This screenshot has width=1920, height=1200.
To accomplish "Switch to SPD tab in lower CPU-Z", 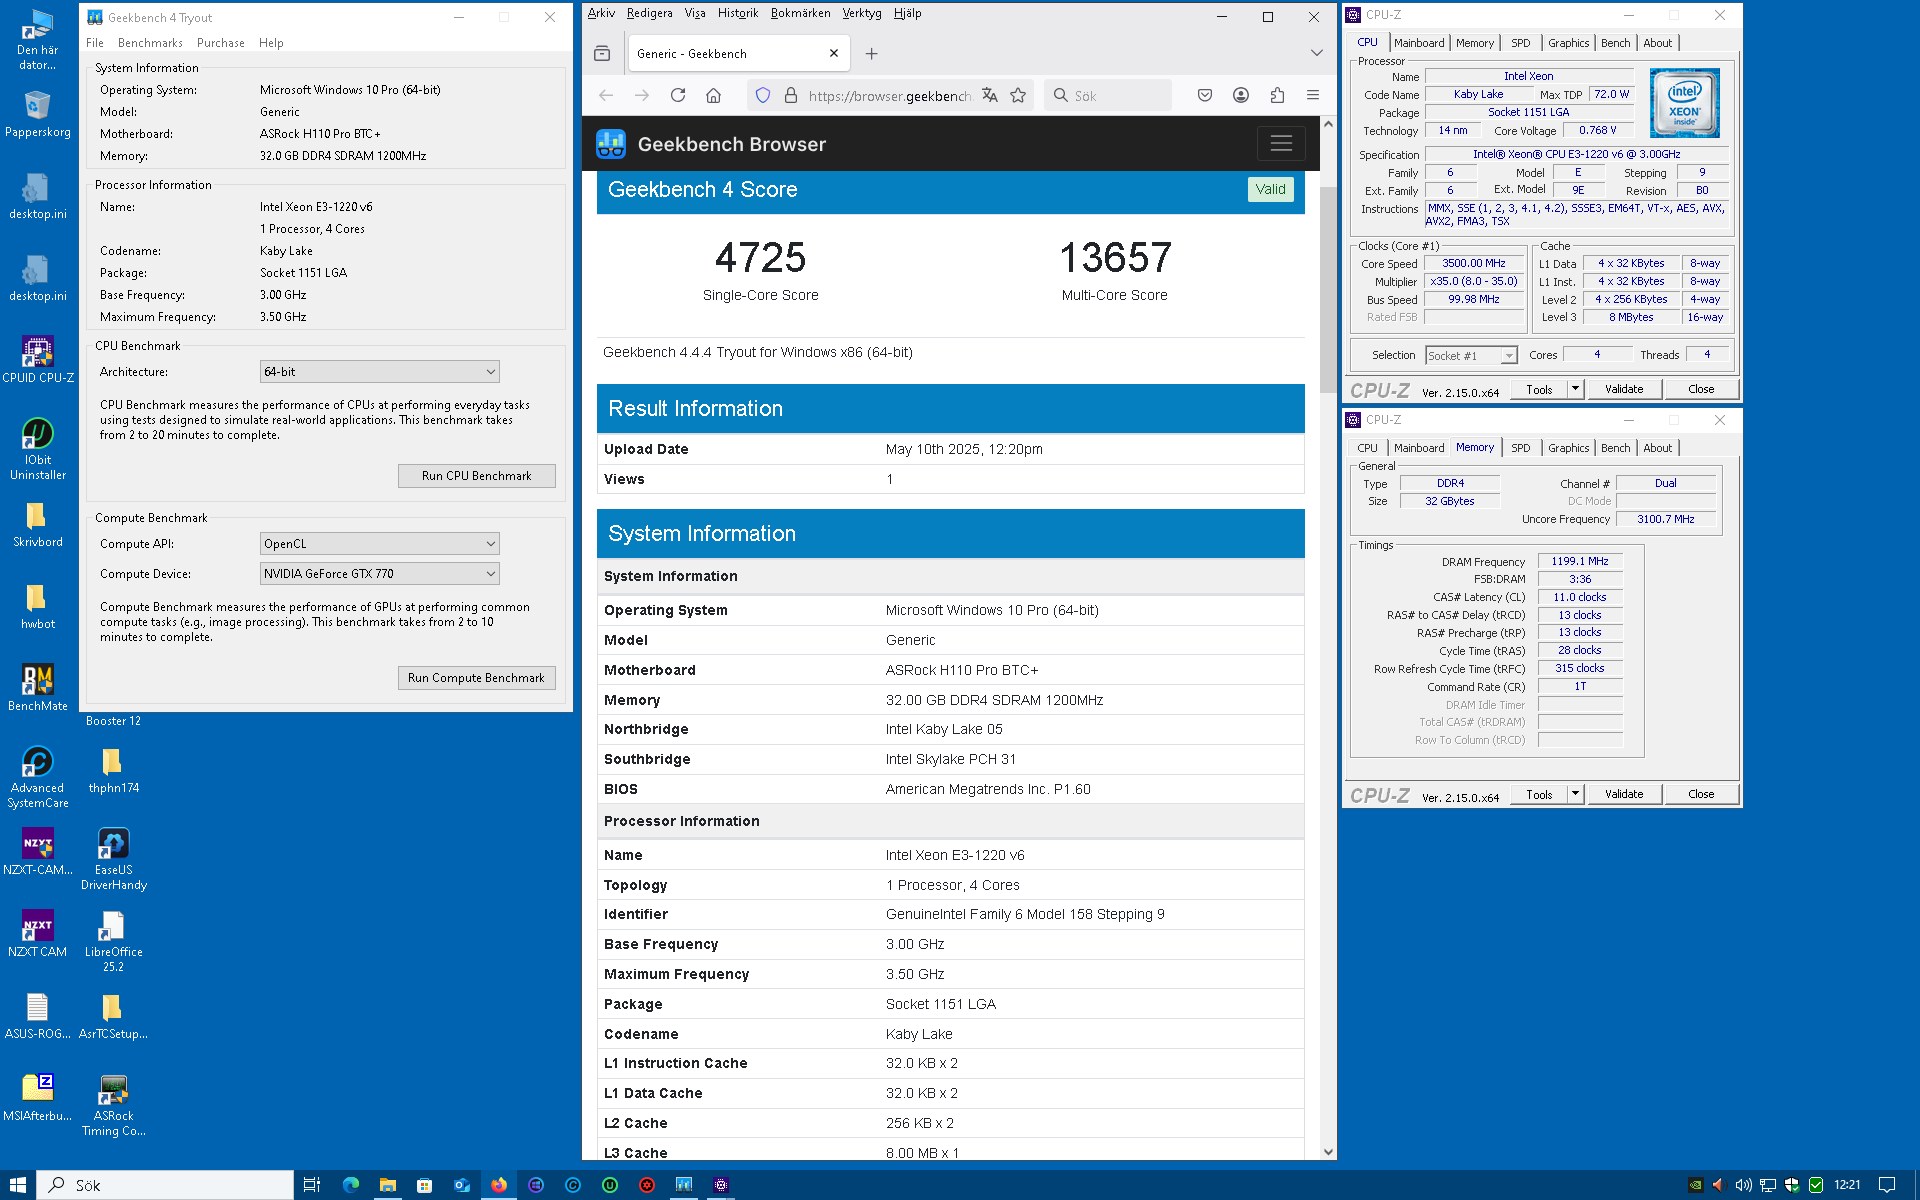I will tap(1521, 448).
